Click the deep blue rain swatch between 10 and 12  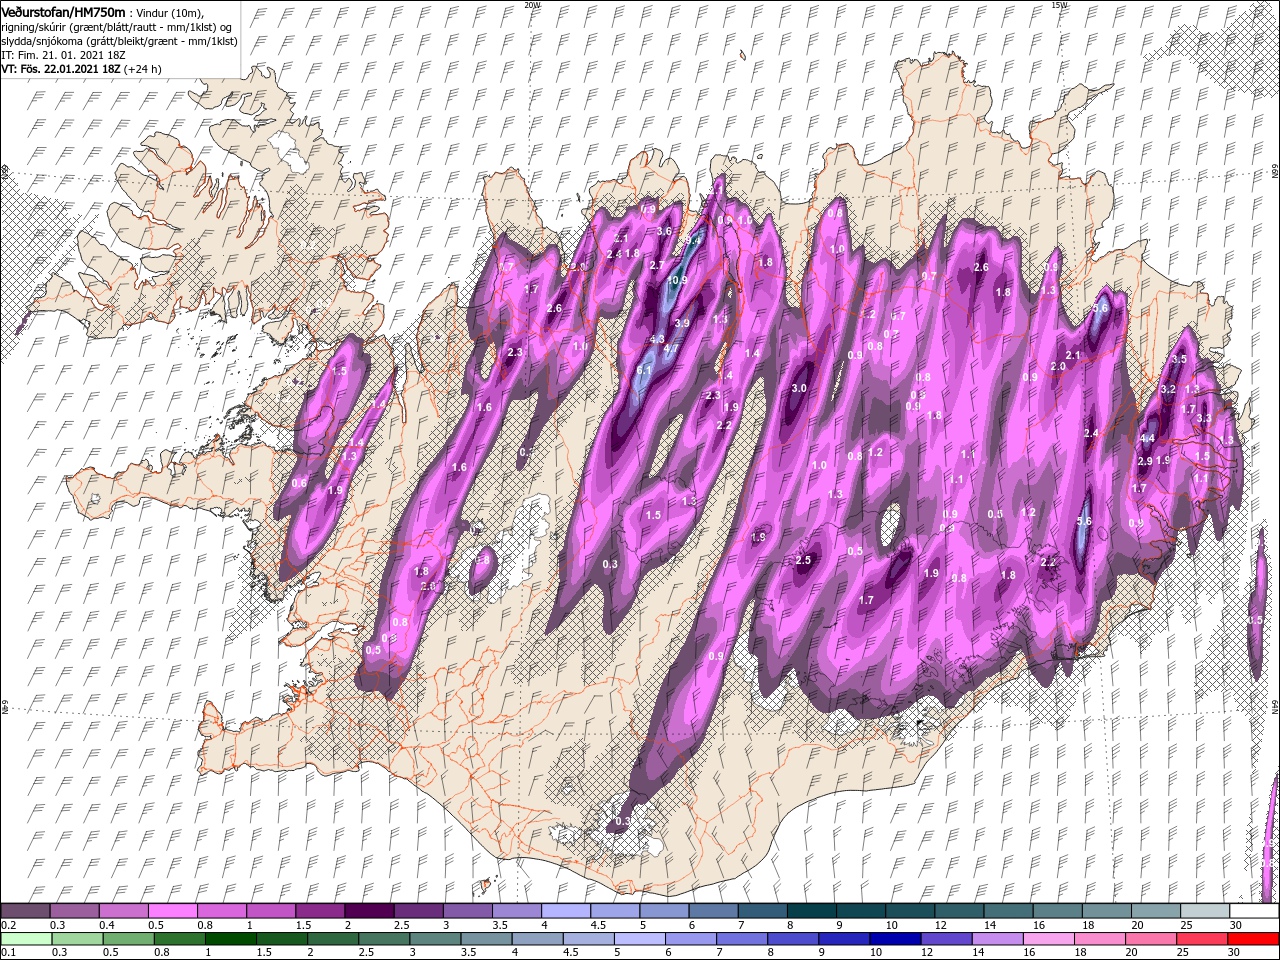(893, 939)
